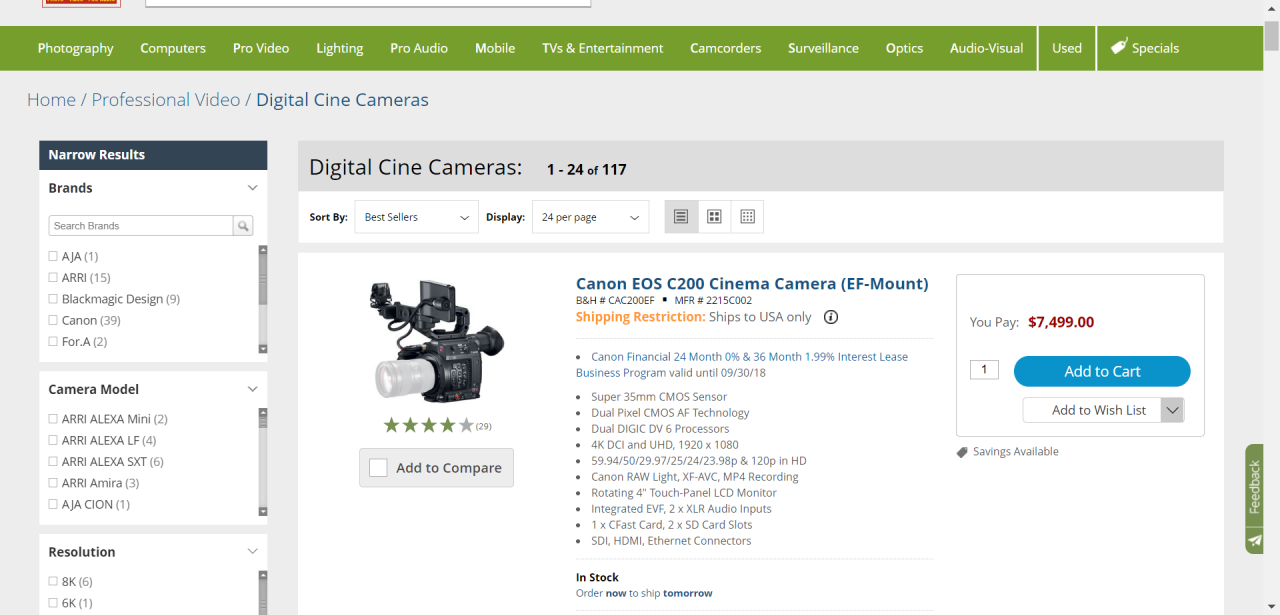Click the Add to Cart button

(1102, 371)
